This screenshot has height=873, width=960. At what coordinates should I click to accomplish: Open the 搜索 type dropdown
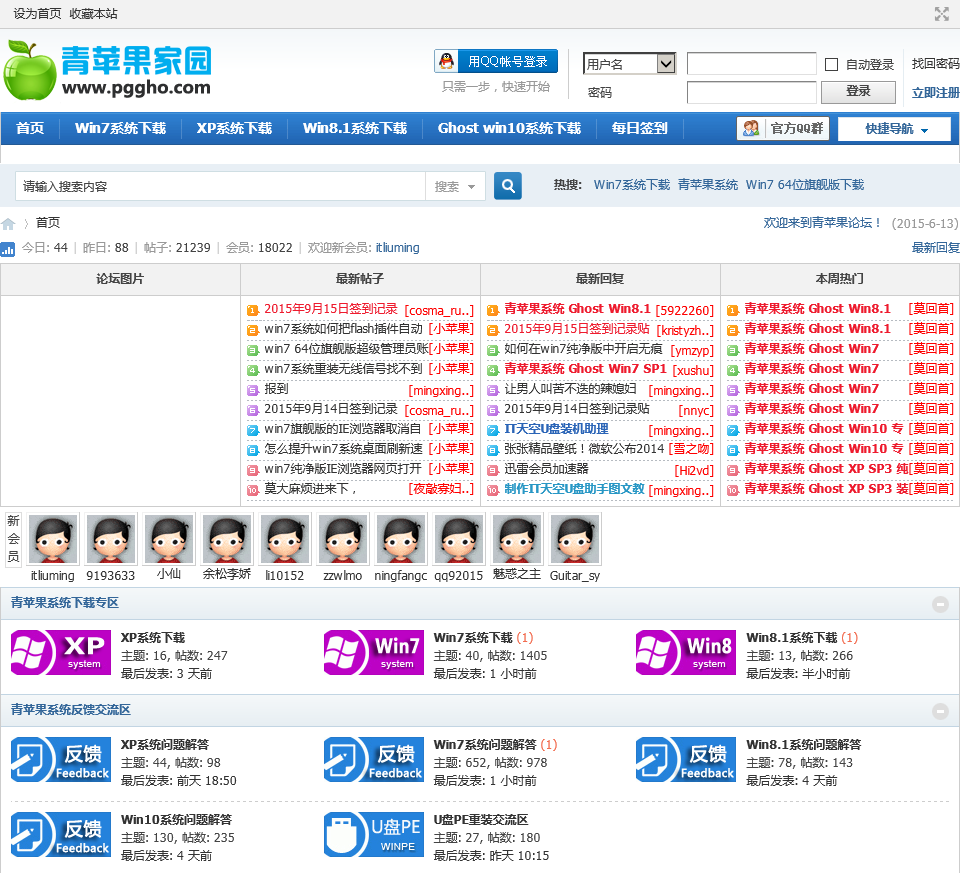(458, 186)
